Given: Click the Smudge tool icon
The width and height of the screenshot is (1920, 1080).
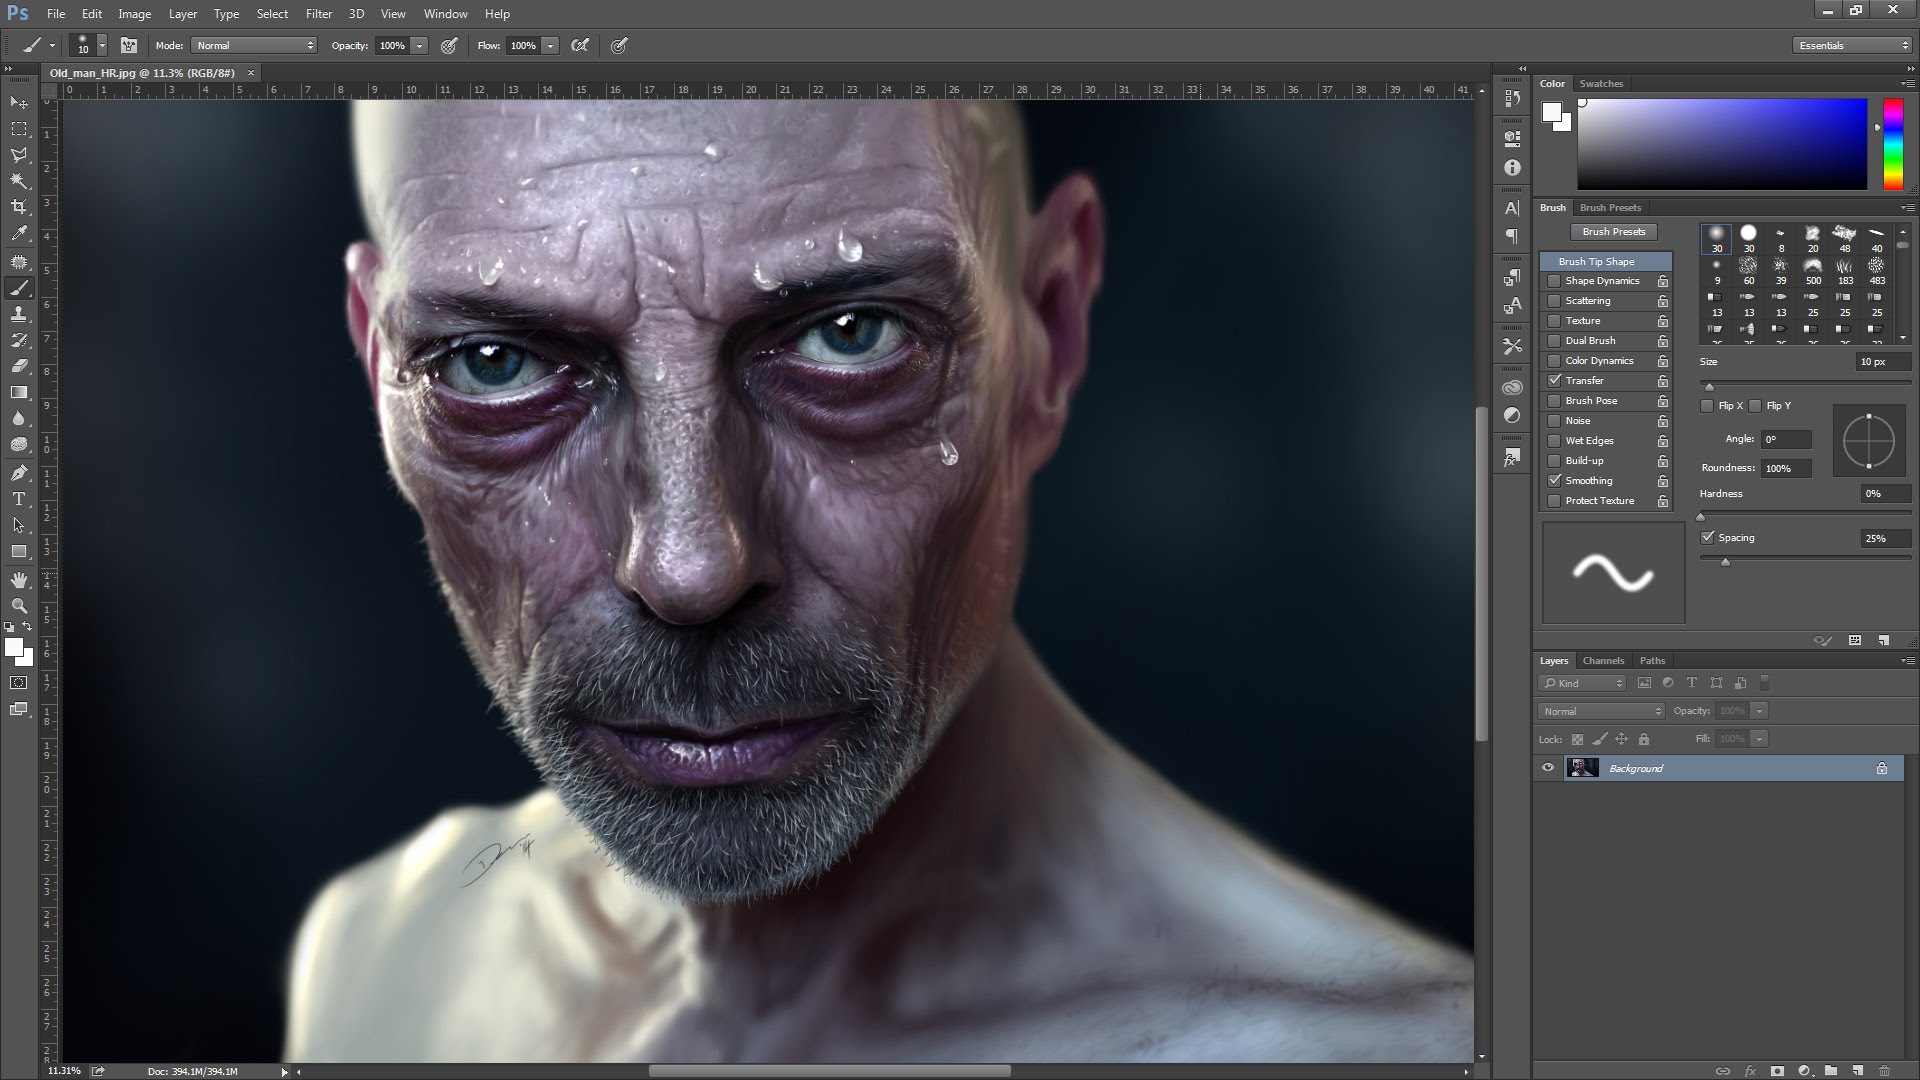Looking at the screenshot, I should click(18, 419).
